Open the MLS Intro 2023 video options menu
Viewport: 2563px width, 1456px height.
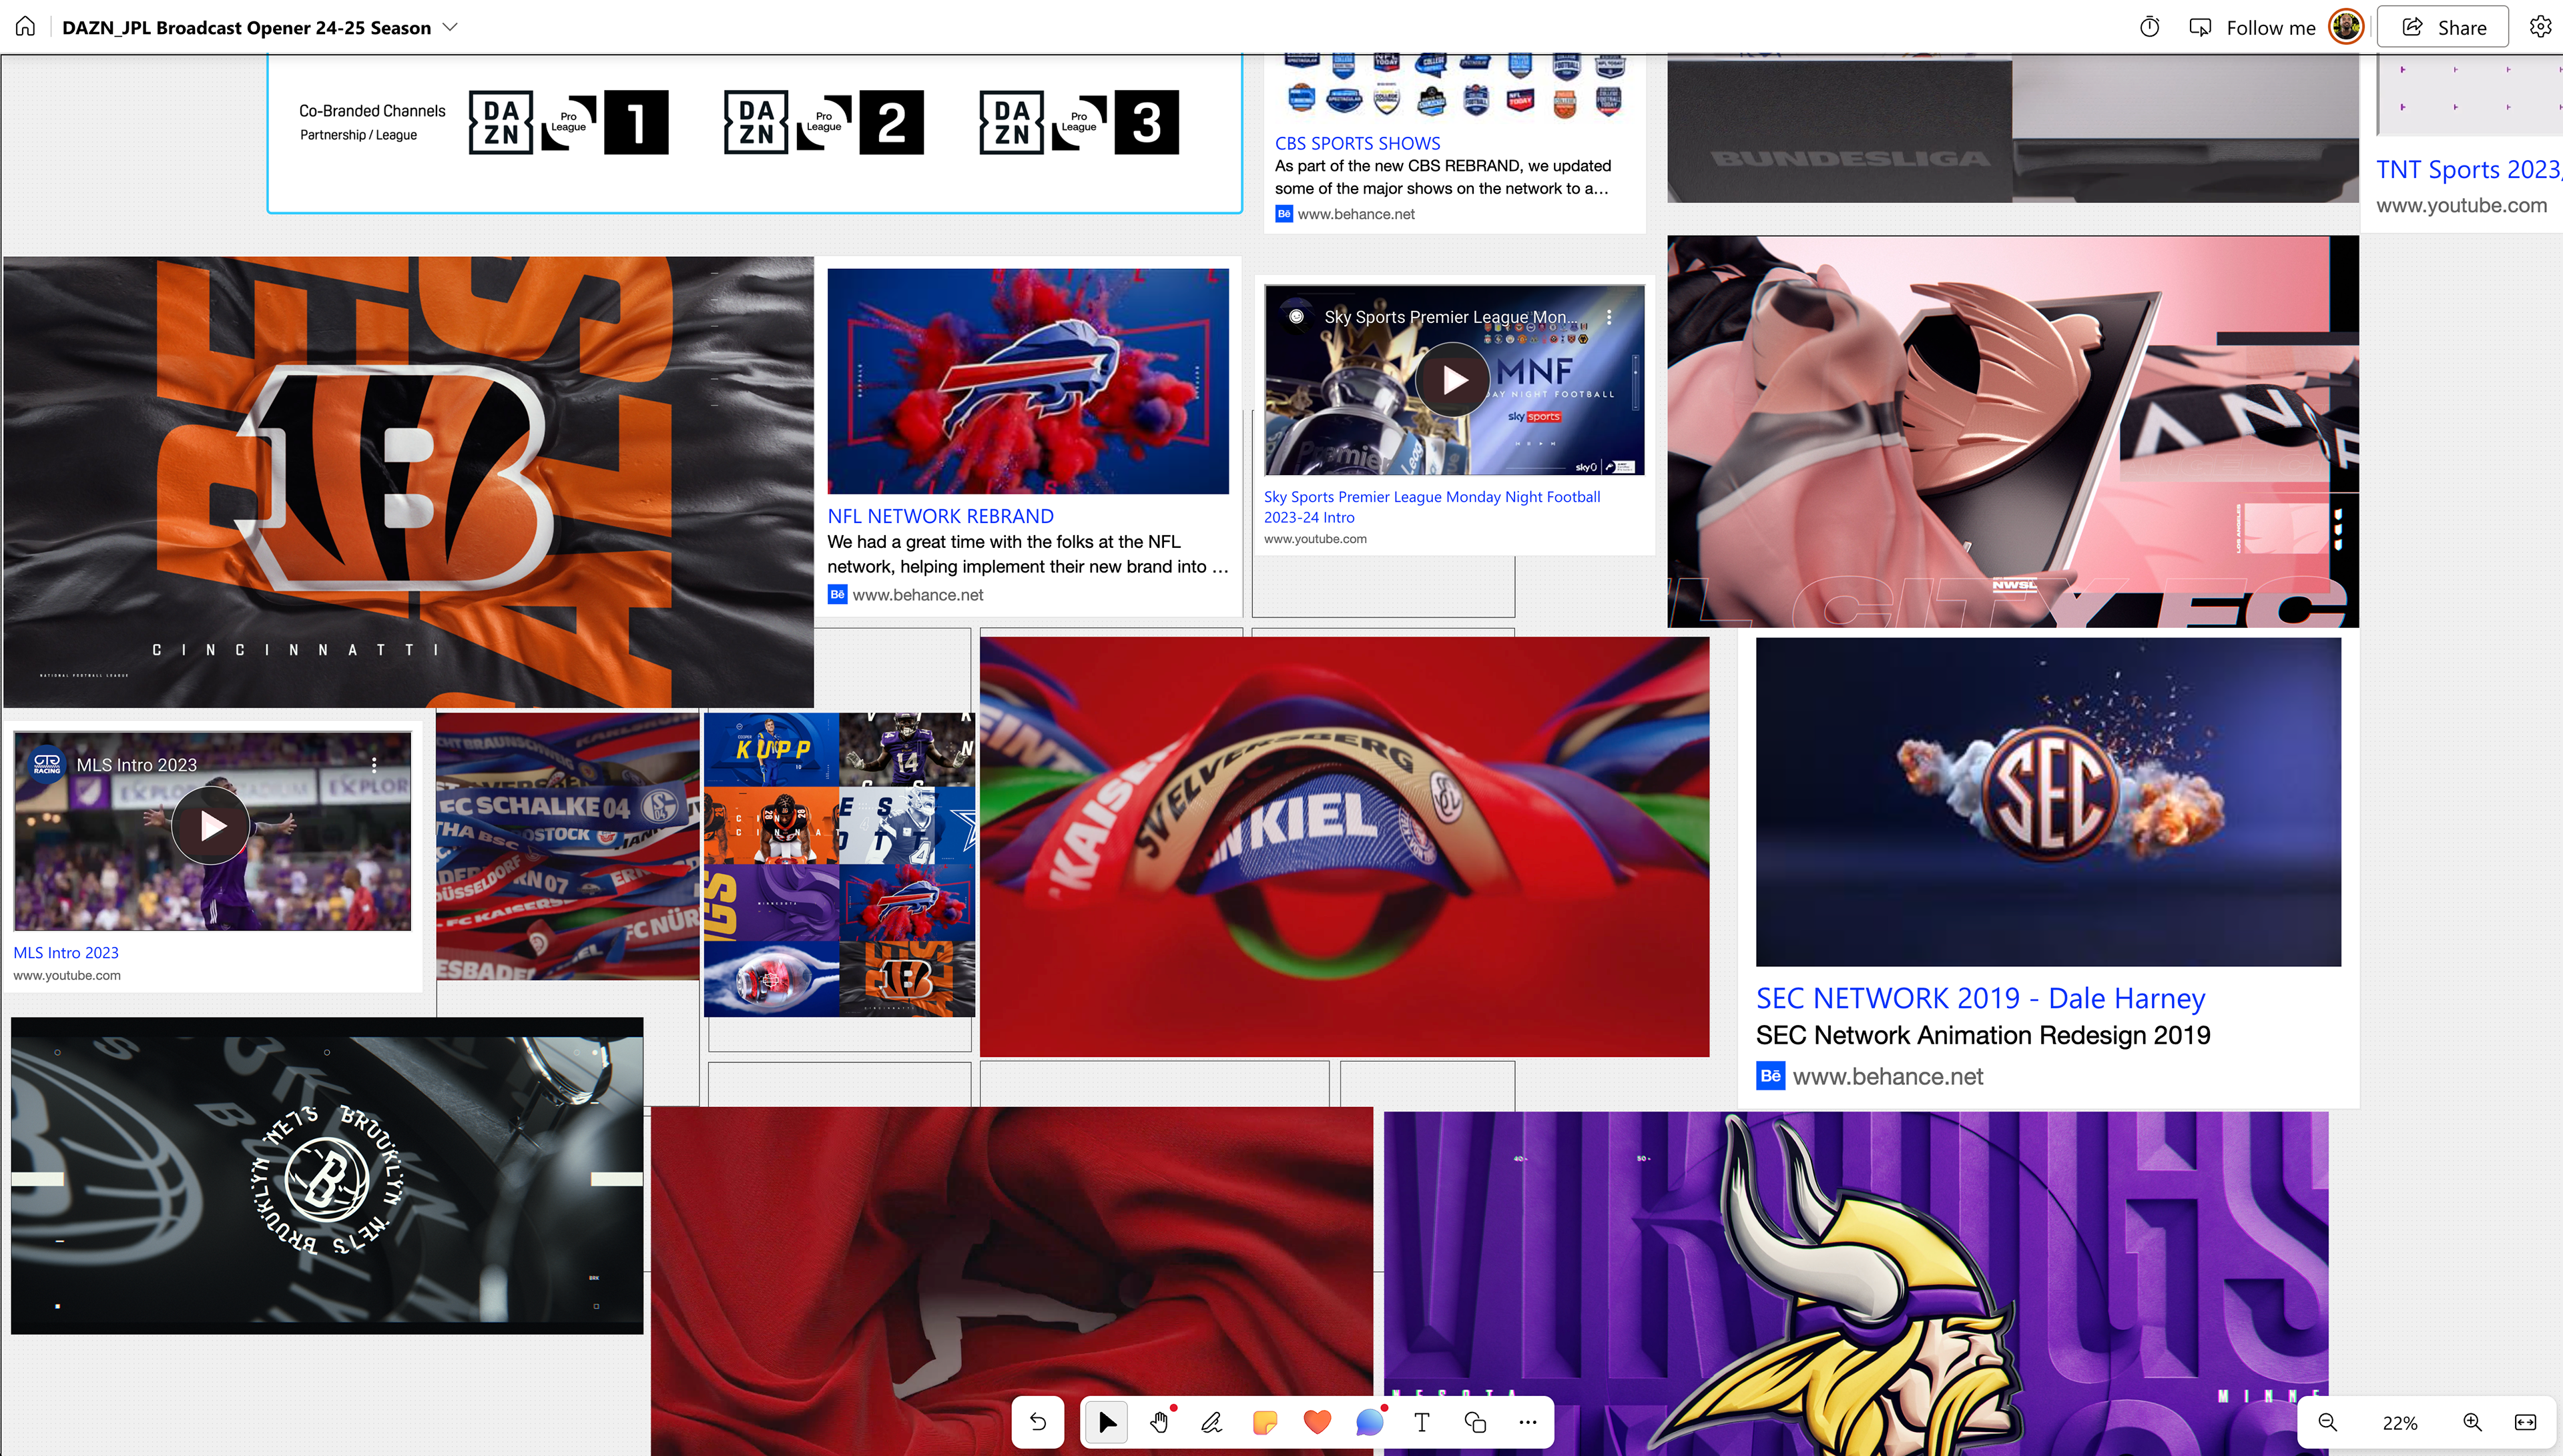coord(374,764)
